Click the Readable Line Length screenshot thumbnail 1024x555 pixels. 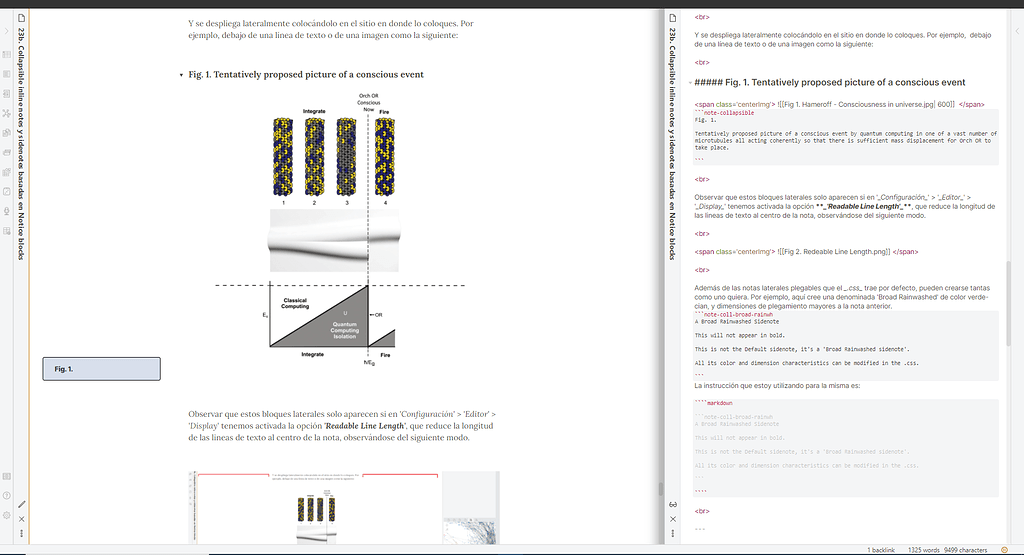pyautogui.click(x=344, y=507)
